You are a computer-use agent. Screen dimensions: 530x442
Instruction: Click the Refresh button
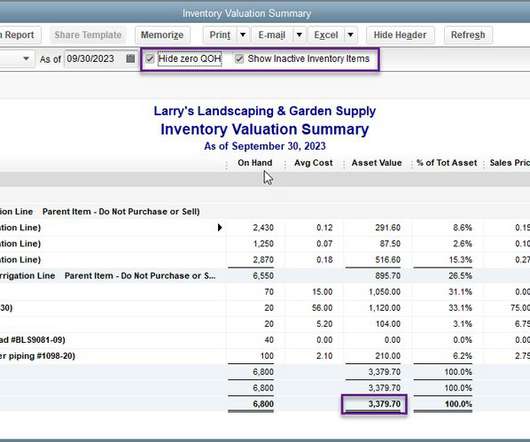468,35
